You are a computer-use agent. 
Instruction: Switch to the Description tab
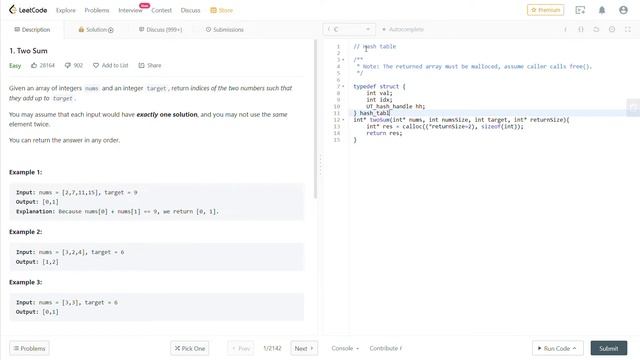click(x=32, y=29)
